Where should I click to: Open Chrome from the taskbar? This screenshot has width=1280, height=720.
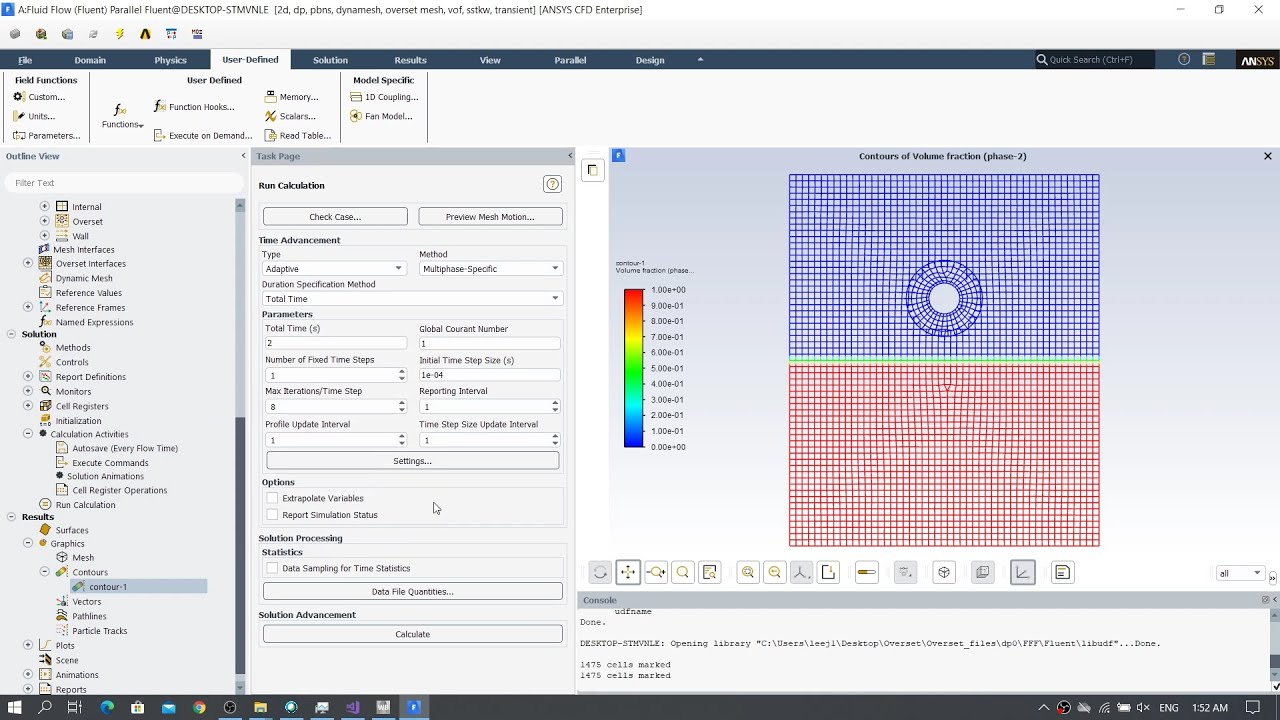pyautogui.click(x=199, y=708)
